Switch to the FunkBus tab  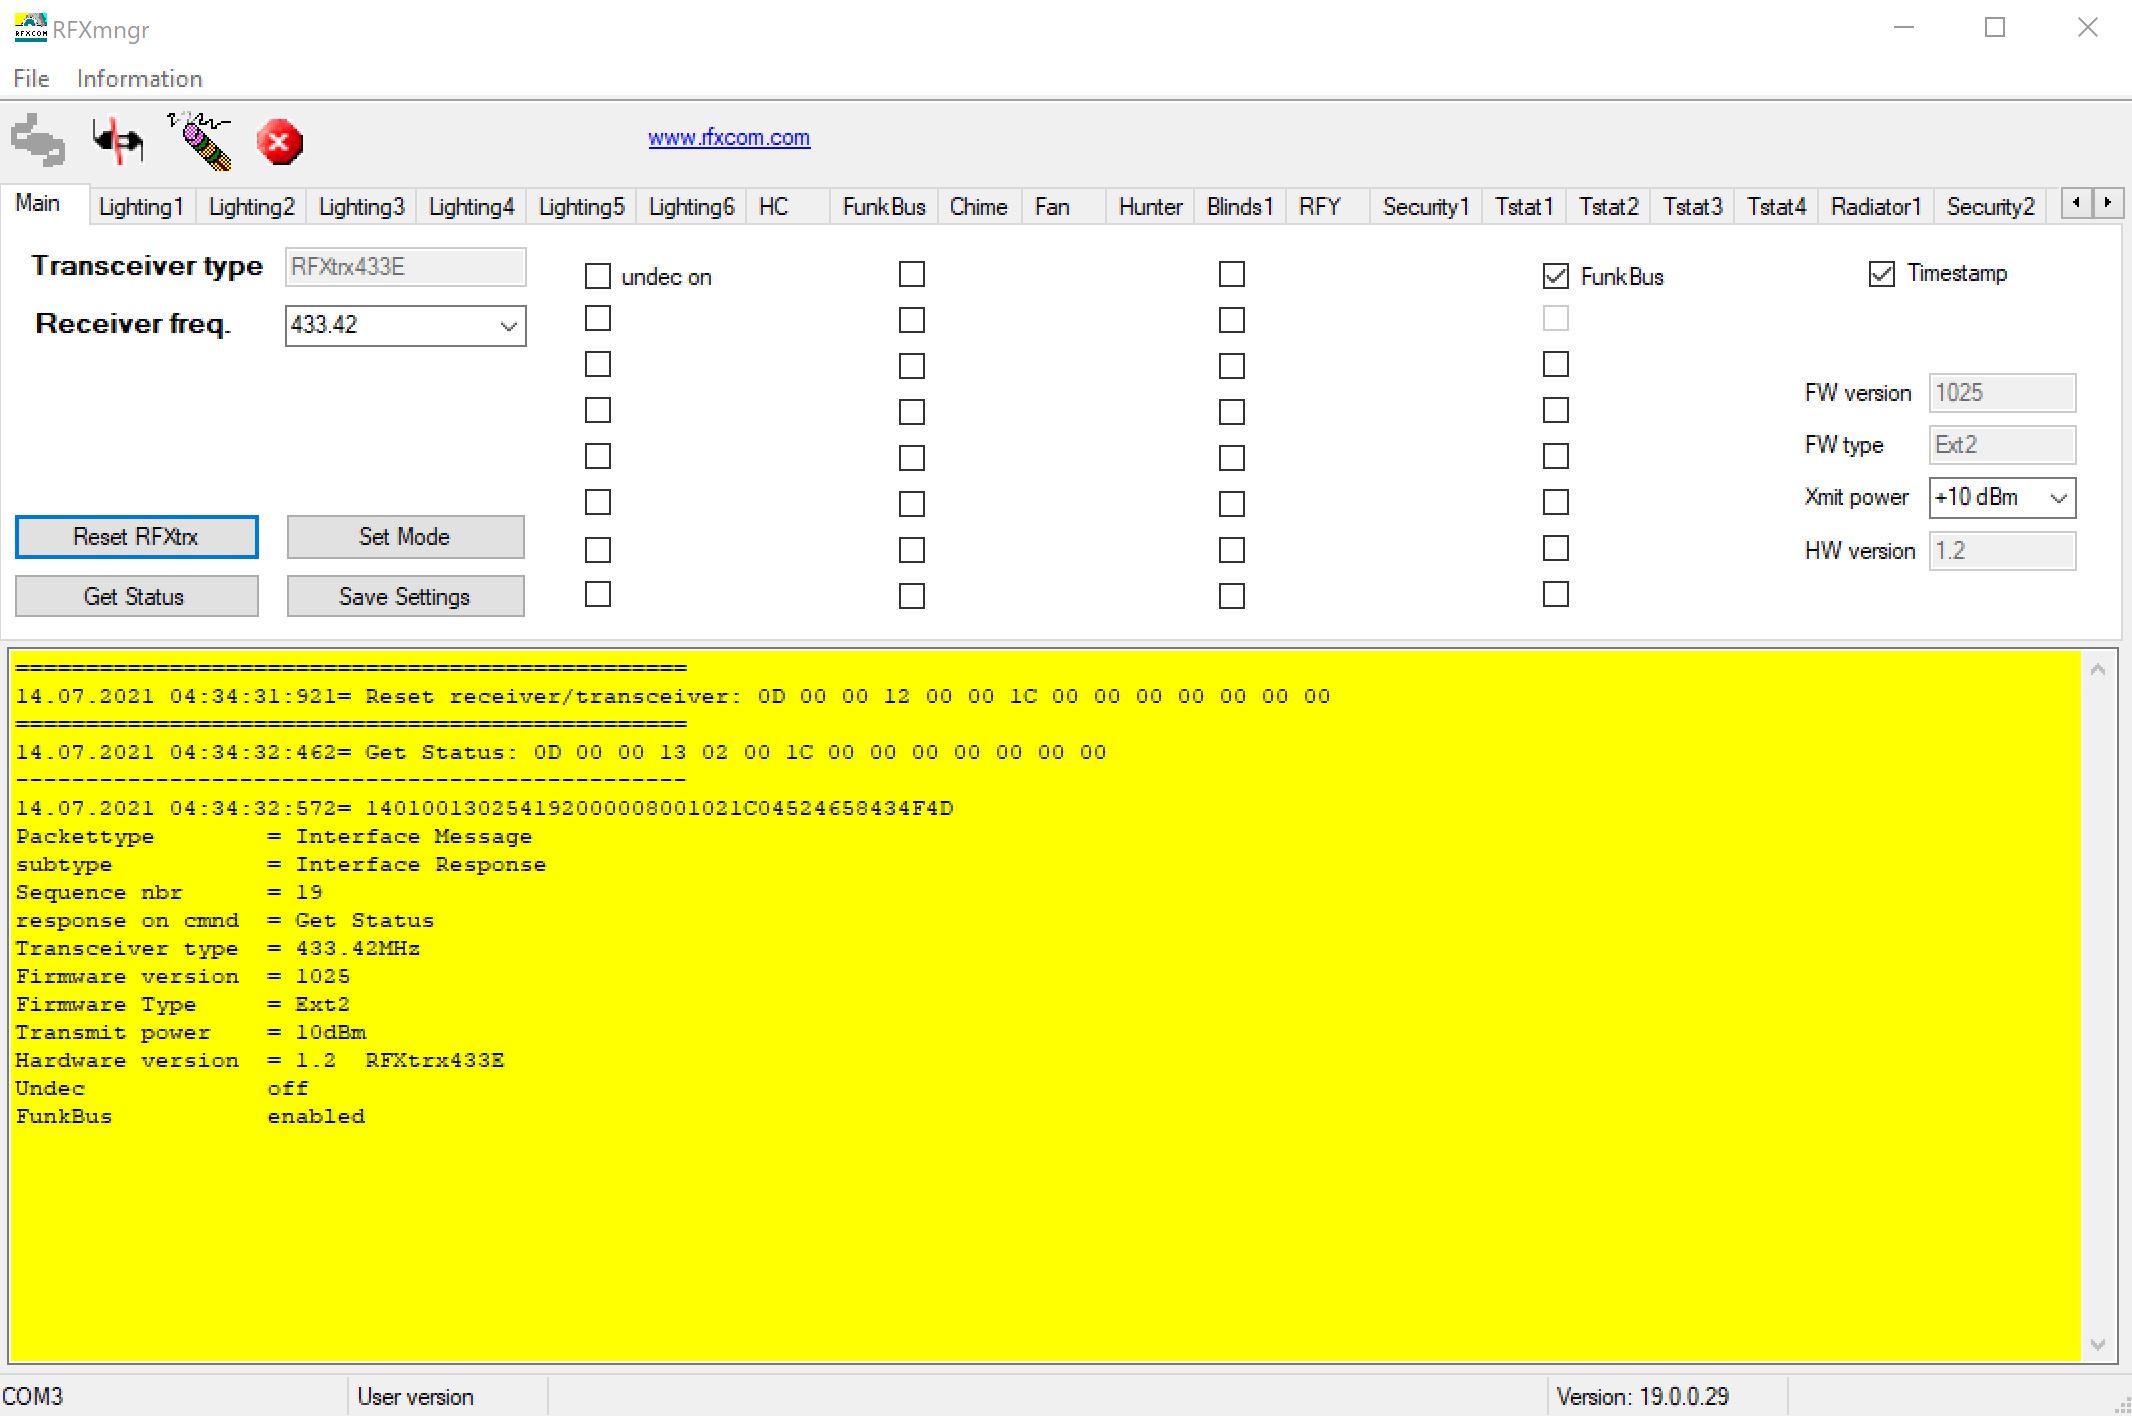884,207
